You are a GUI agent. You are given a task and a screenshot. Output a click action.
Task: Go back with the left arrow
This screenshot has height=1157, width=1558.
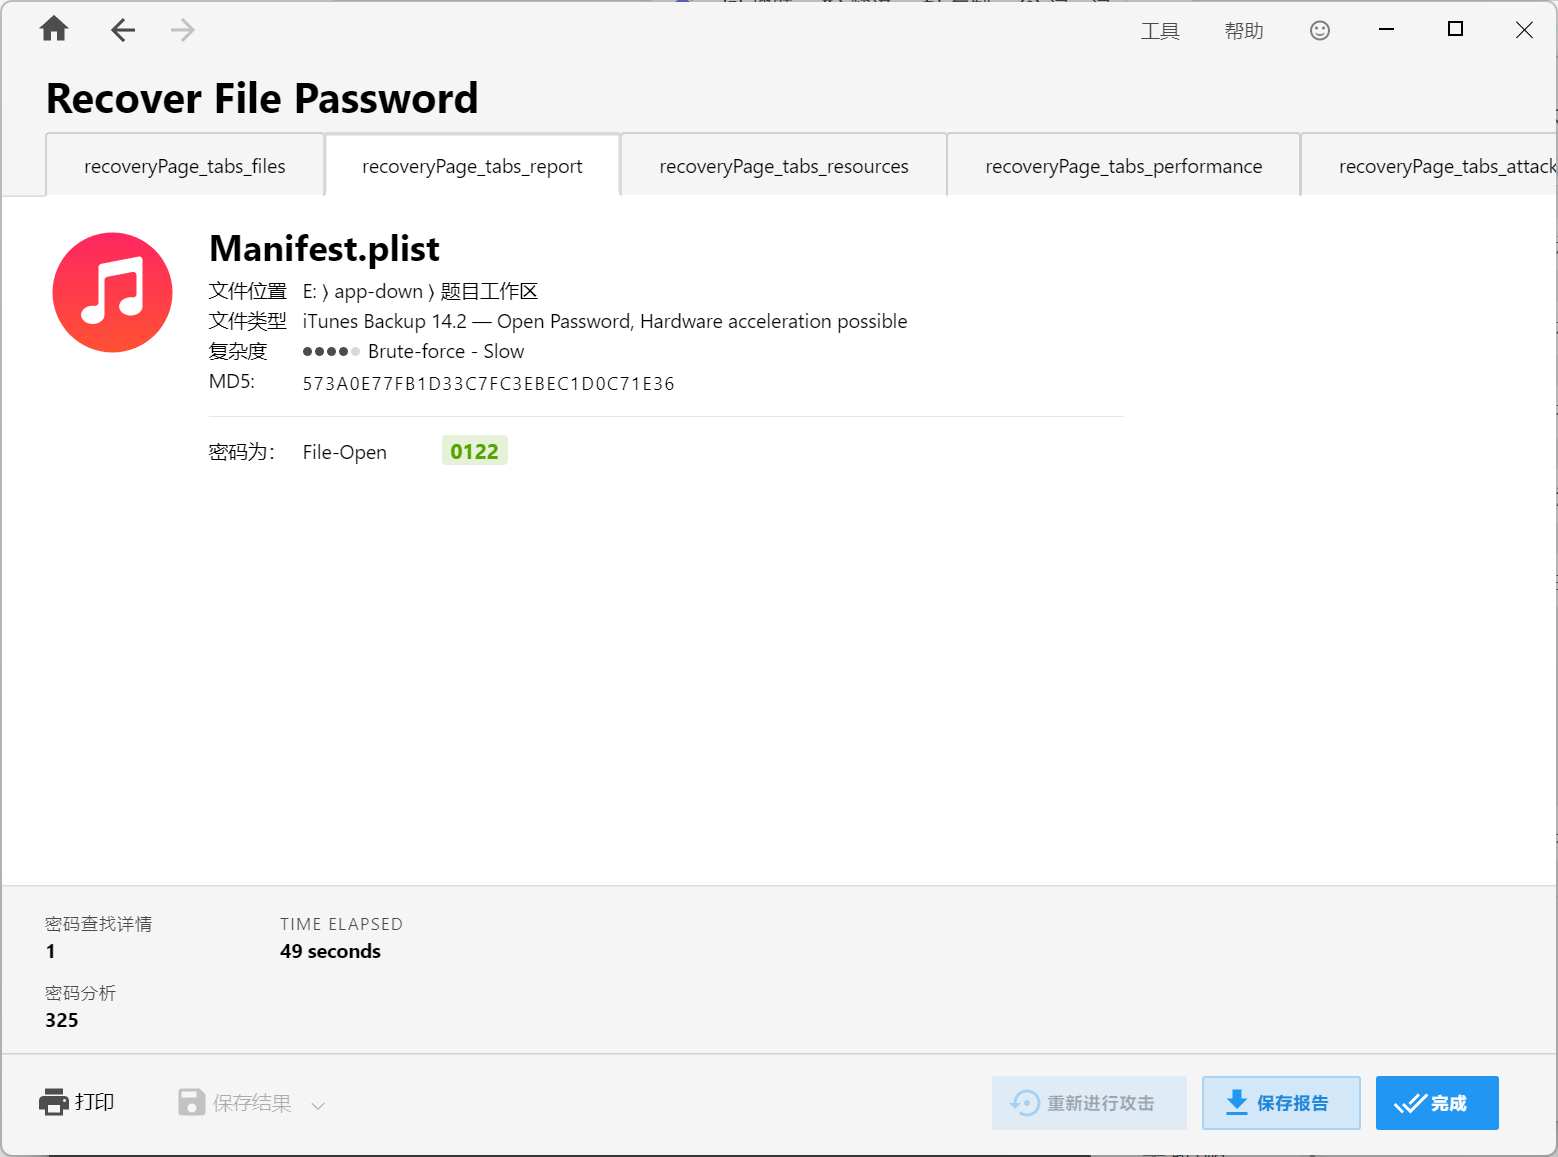[123, 30]
